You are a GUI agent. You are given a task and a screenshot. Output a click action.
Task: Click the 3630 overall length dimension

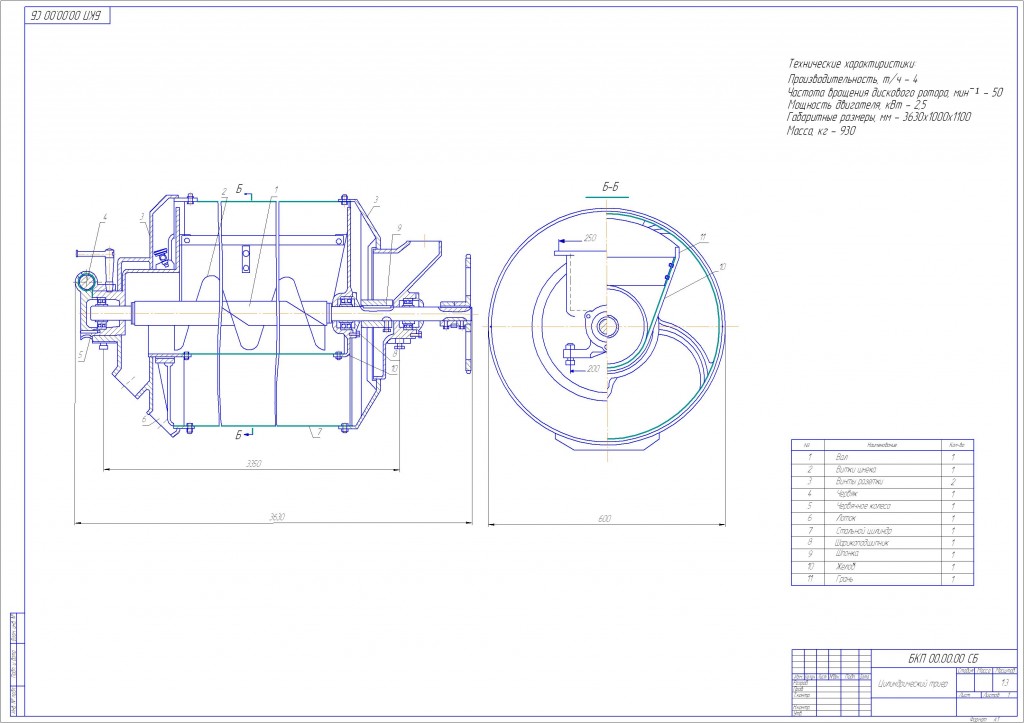[277, 517]
